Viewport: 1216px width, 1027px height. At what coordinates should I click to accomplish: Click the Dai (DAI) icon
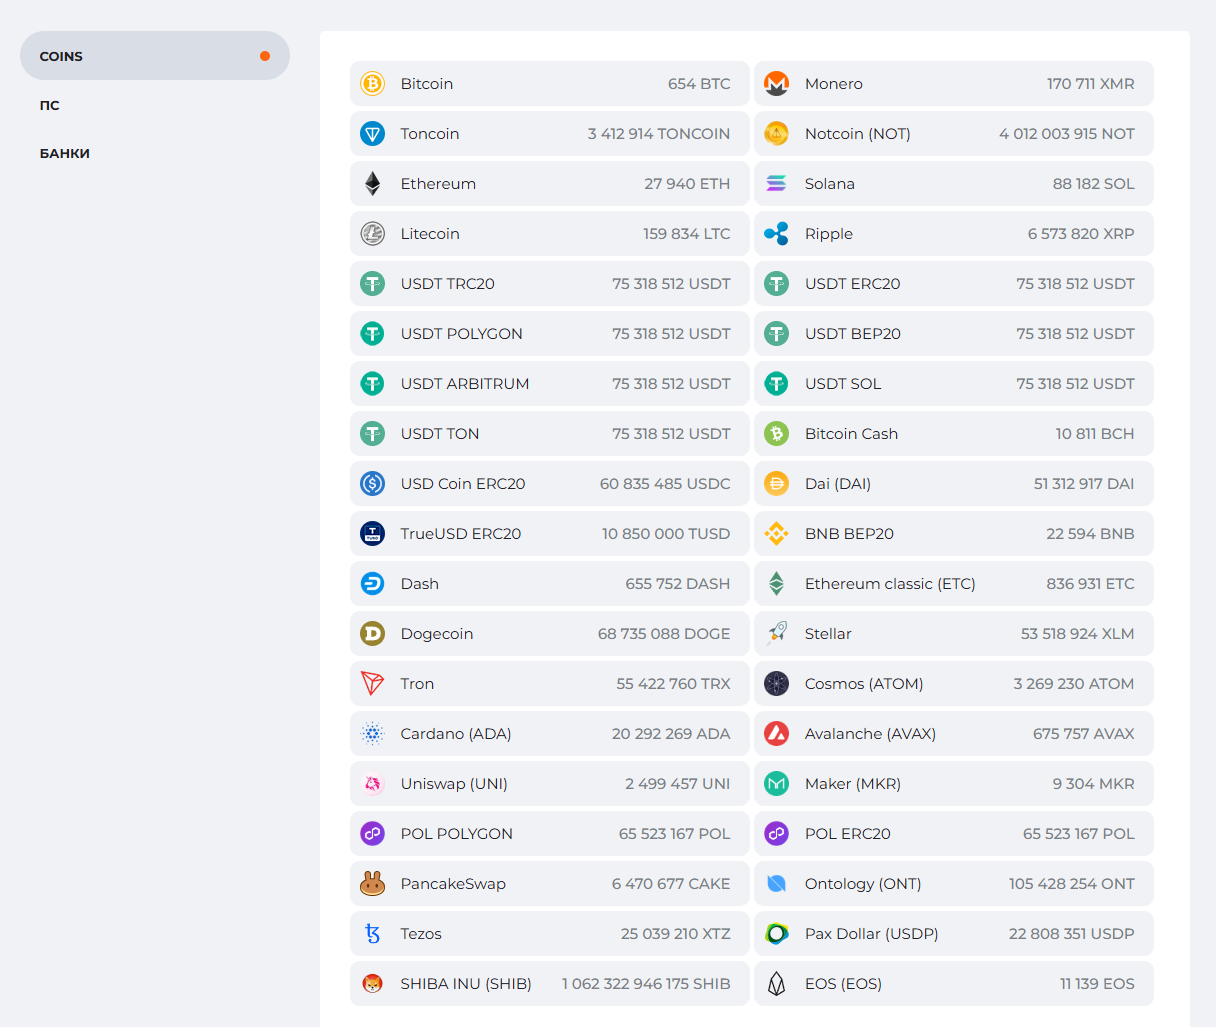[777, 484]
